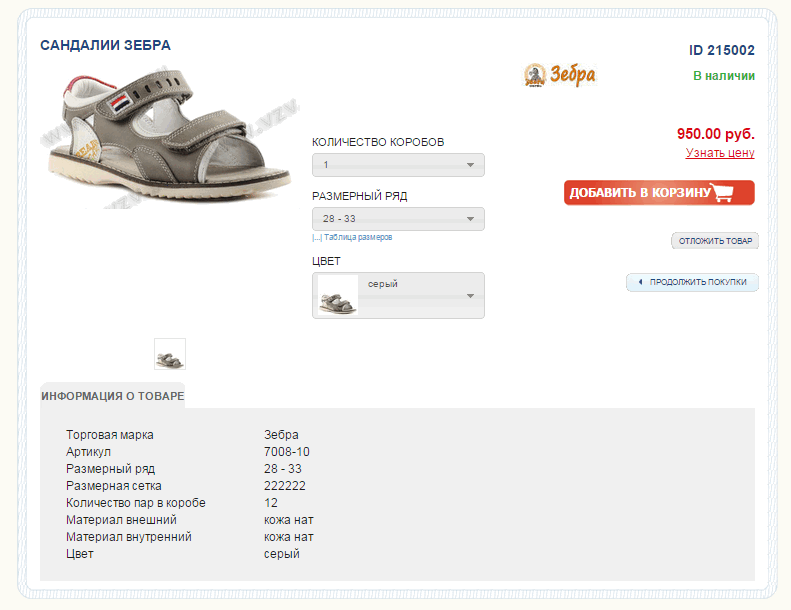Click the Сандалии Зебра product title
The width and height of the screenshot is (791, 610).
[105, 45]
